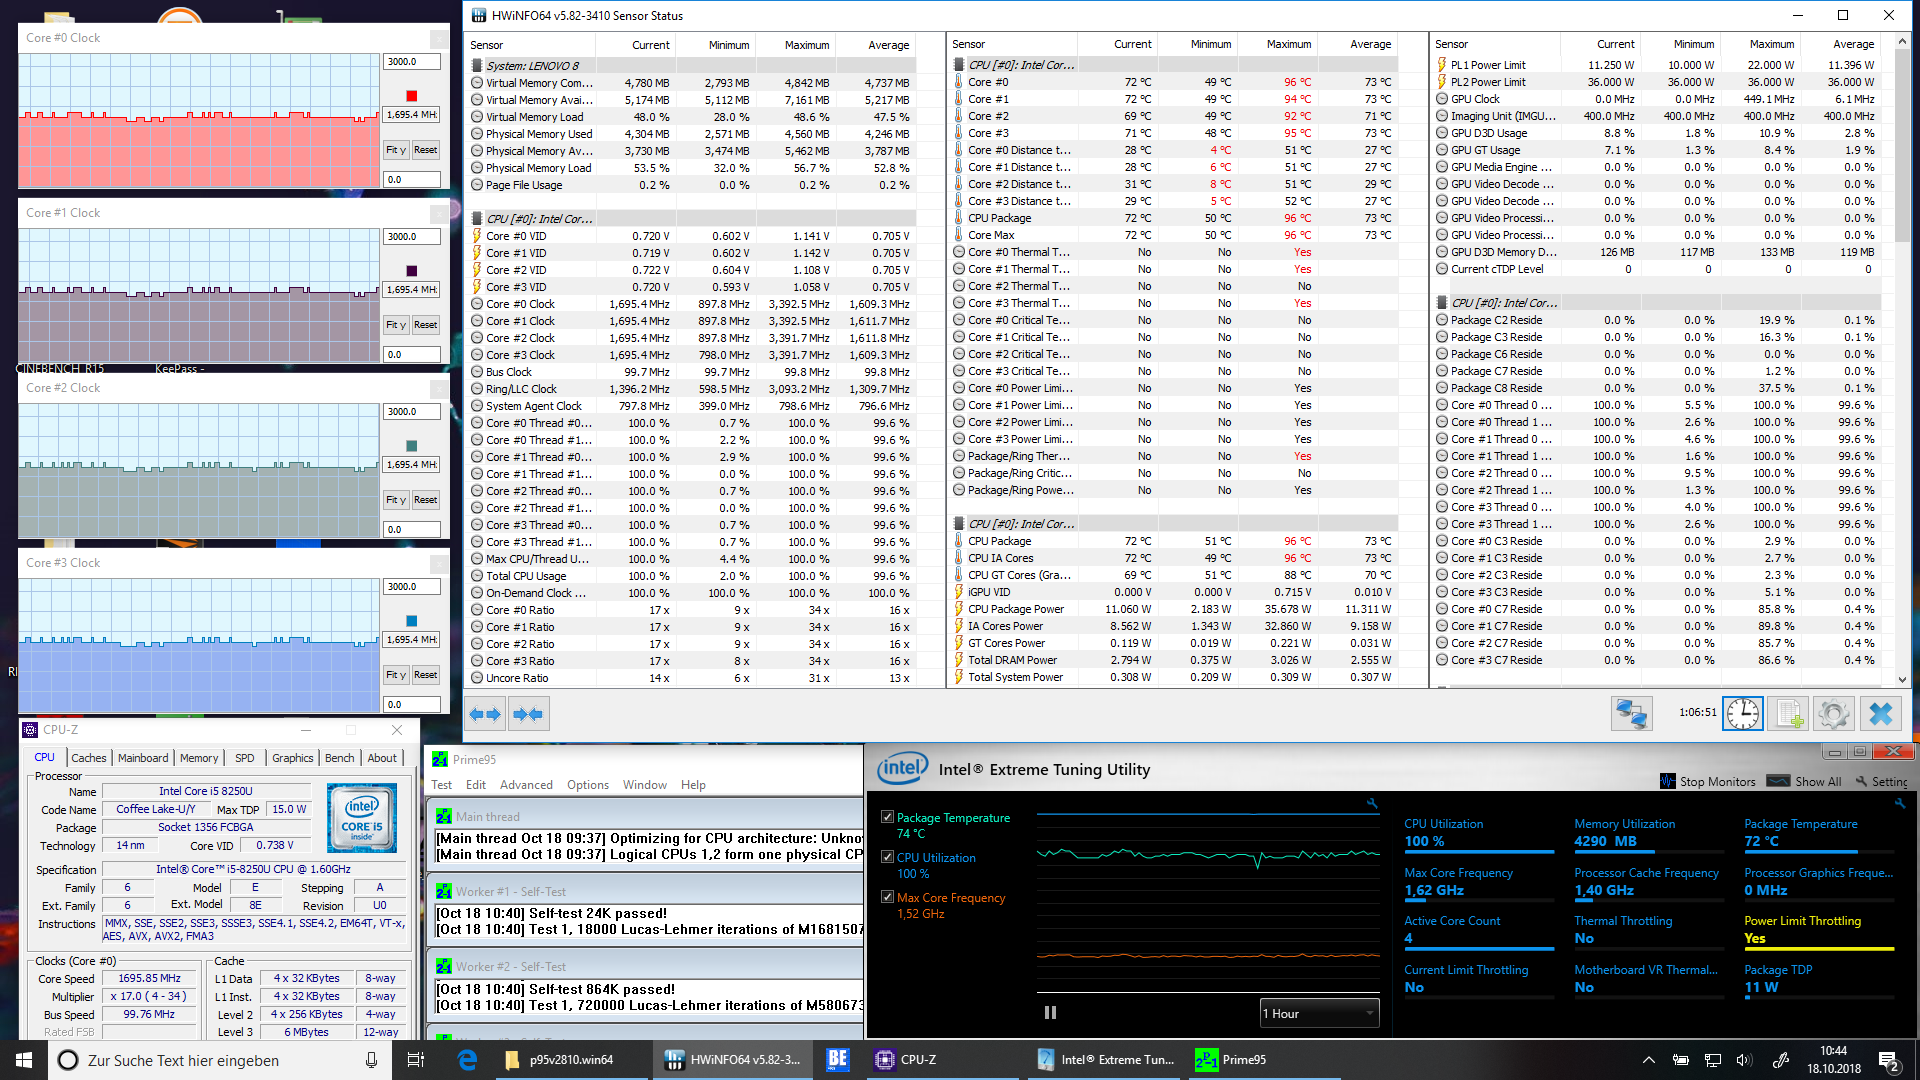1920x1080 pixels.
Task: Click the graph wrench settings icon
Action: (x=1372, y=803)
